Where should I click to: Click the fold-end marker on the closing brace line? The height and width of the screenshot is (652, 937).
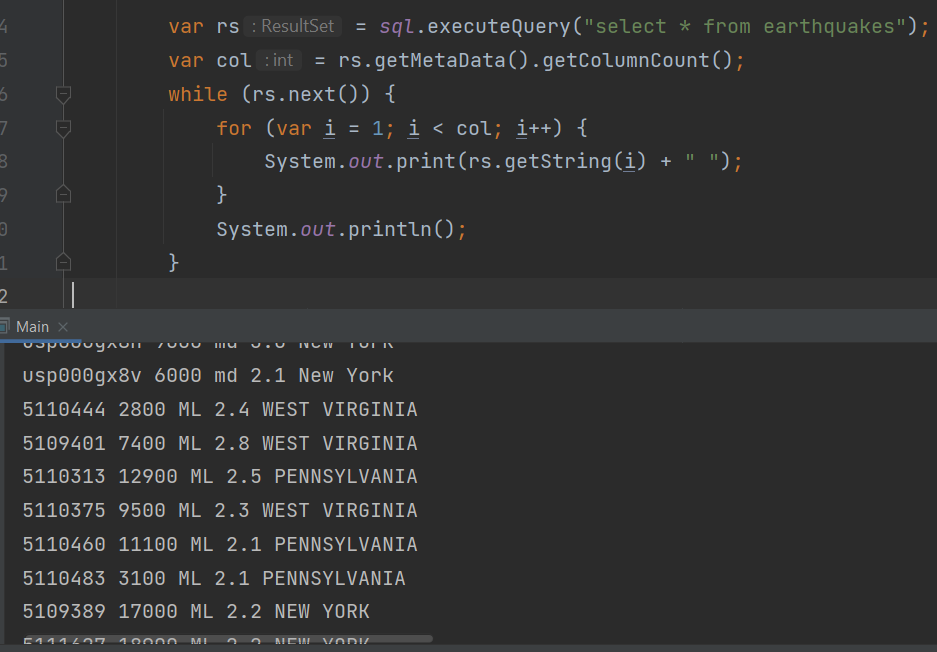click(63, 194)
